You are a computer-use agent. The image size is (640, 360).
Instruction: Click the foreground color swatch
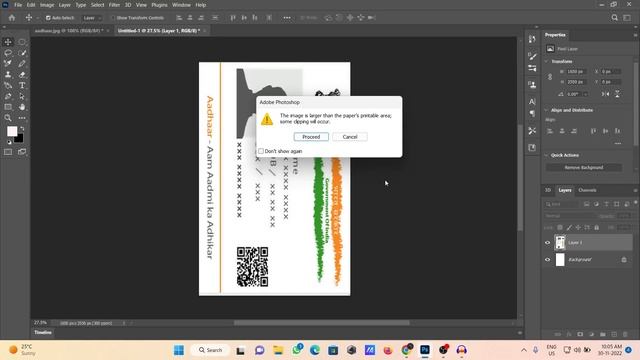point(12,131)
